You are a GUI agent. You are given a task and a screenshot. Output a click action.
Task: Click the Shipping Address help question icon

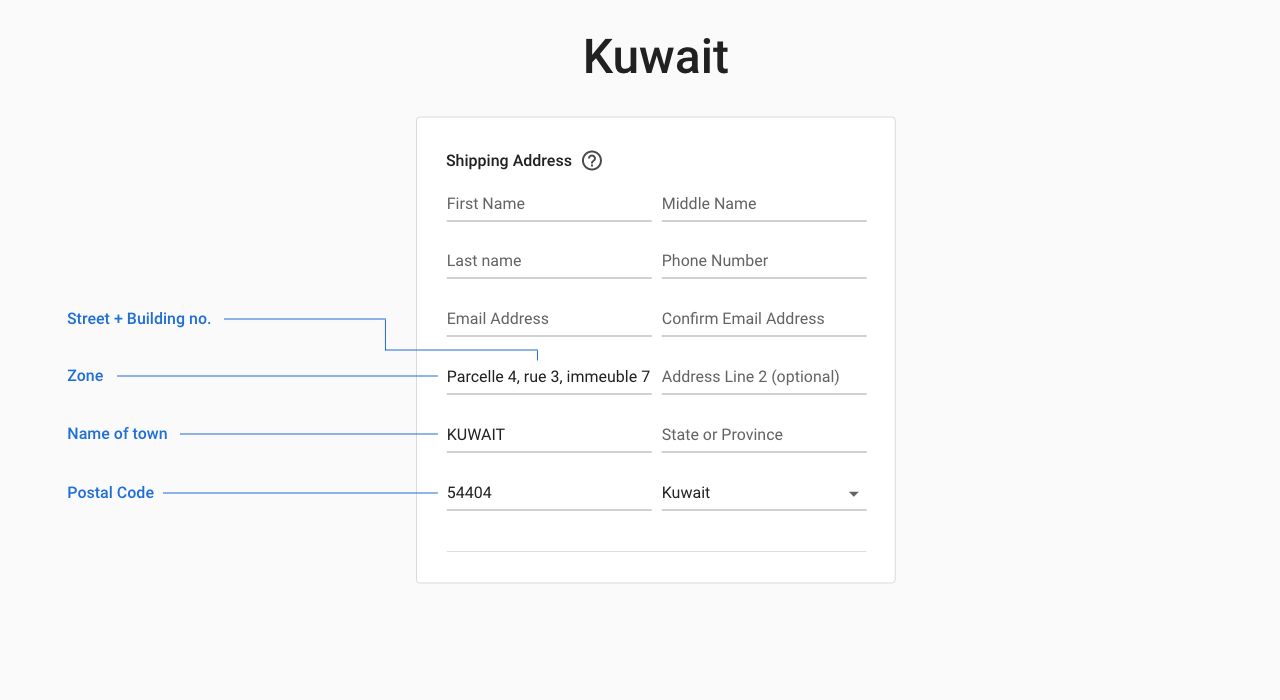(x=592, y=160)
